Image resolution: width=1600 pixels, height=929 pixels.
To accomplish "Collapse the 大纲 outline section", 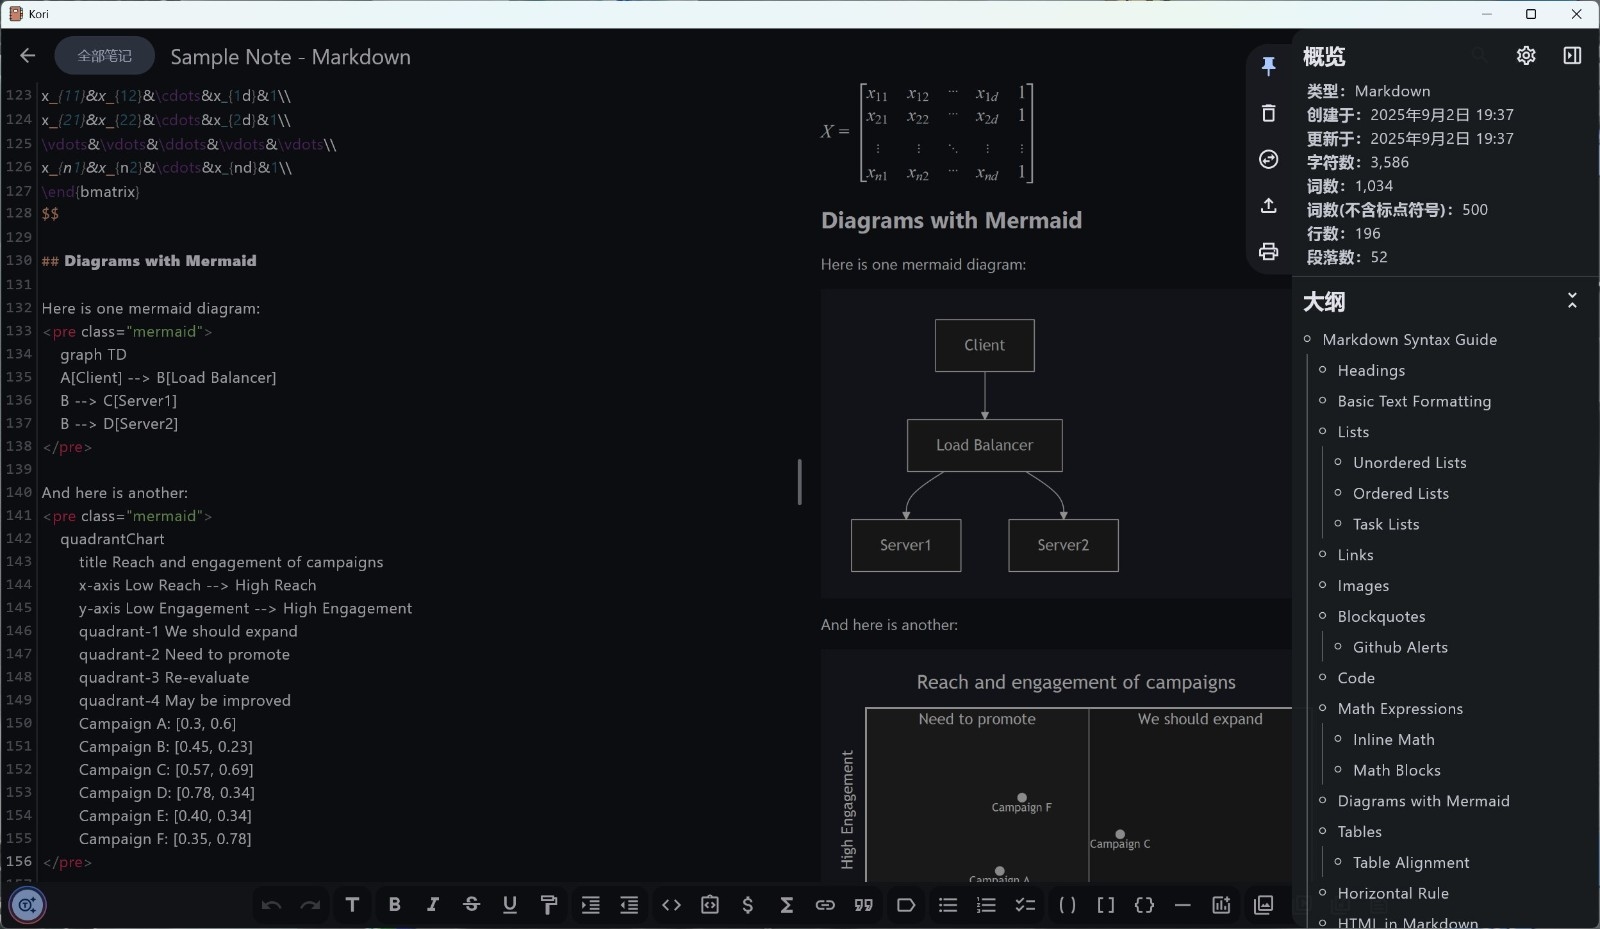I will point(1571,301).
